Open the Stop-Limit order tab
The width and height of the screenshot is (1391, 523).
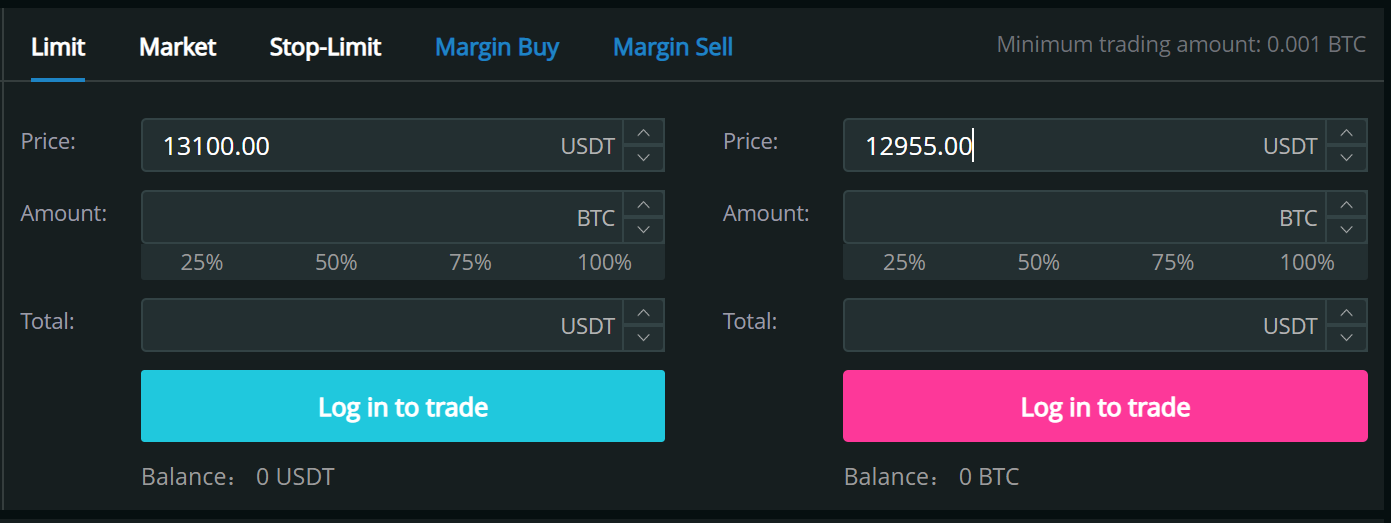click(x=325, y=47)
